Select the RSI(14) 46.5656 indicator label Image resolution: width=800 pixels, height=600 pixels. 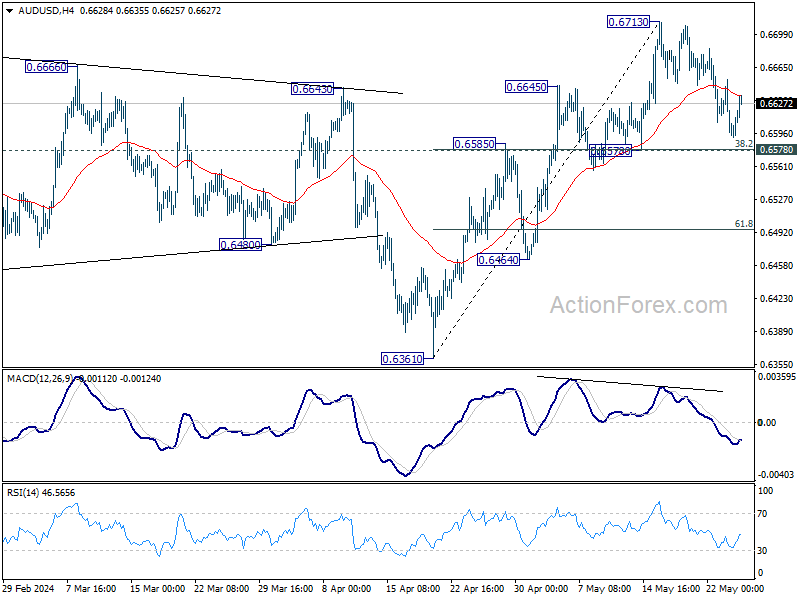[x=41, y=493]
